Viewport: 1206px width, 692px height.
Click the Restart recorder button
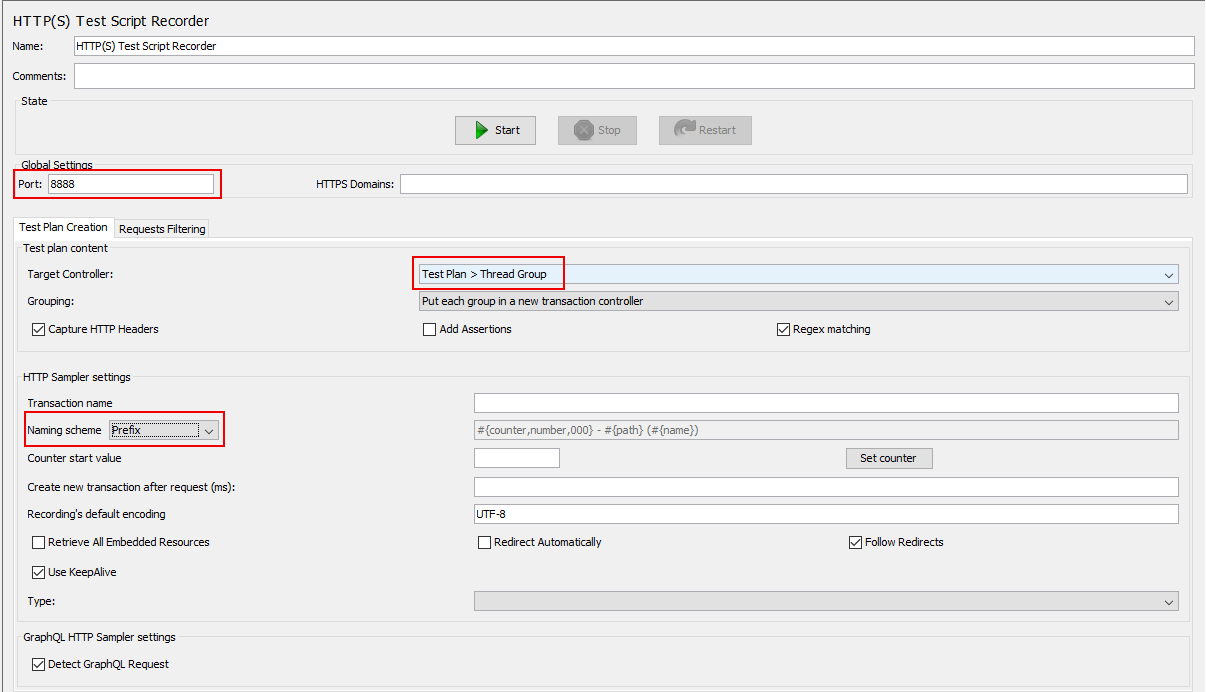[704, 130]
